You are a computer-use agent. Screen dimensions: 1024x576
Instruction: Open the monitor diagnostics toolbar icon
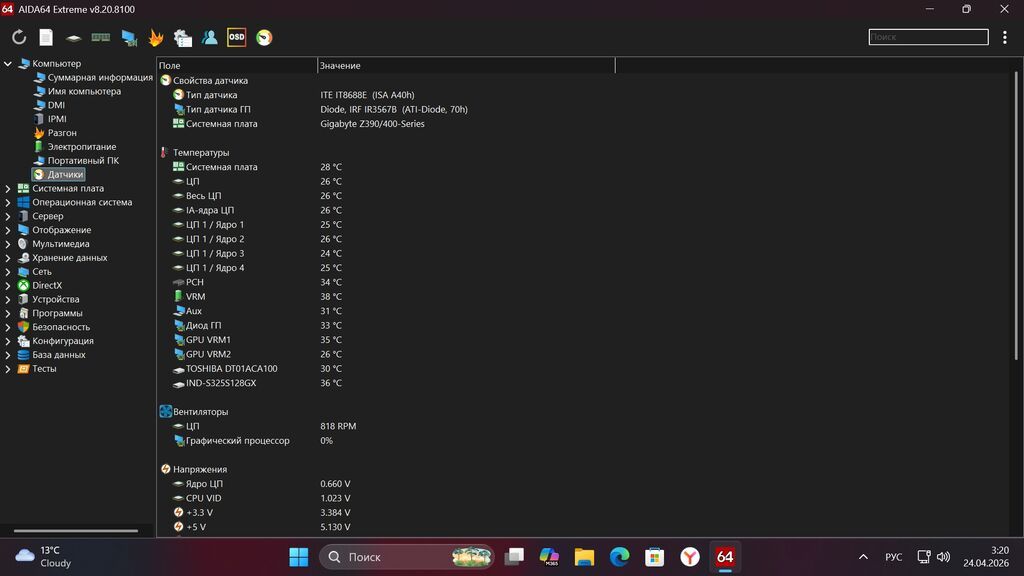[129, 38]
